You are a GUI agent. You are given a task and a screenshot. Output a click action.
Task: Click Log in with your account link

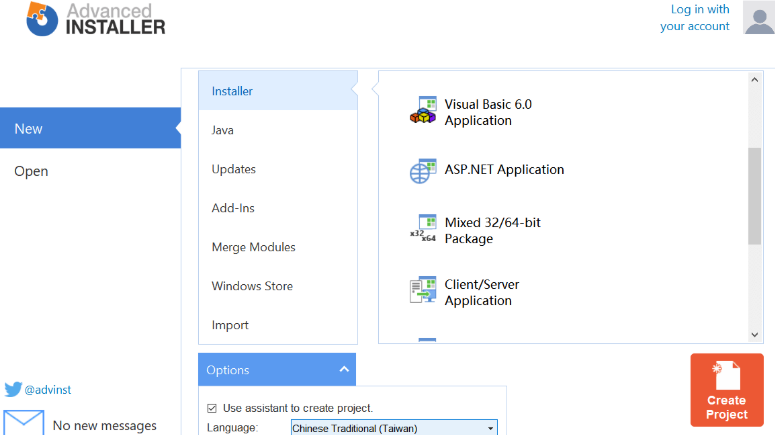695,17
